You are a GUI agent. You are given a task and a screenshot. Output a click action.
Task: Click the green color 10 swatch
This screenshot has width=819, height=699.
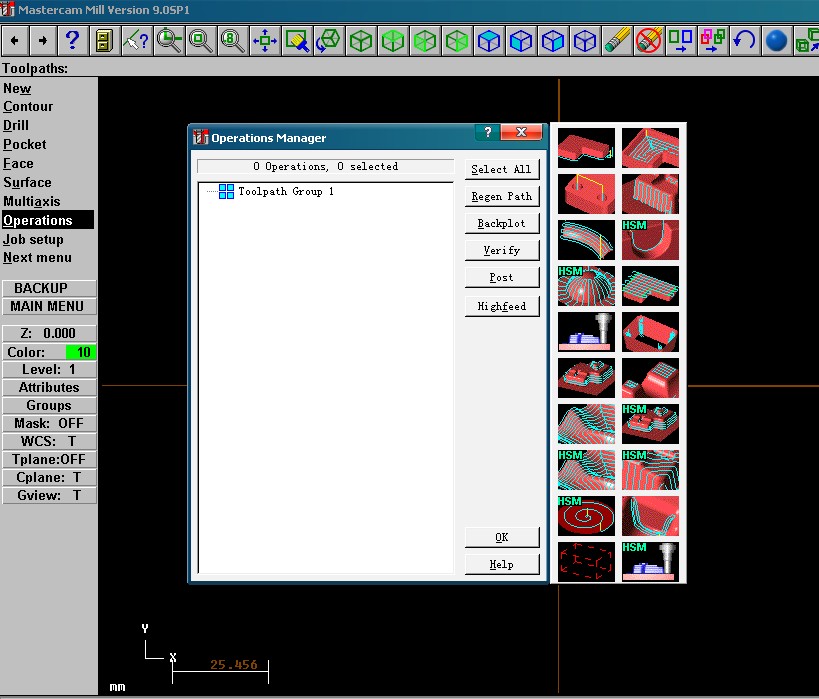tap(80, 352)
